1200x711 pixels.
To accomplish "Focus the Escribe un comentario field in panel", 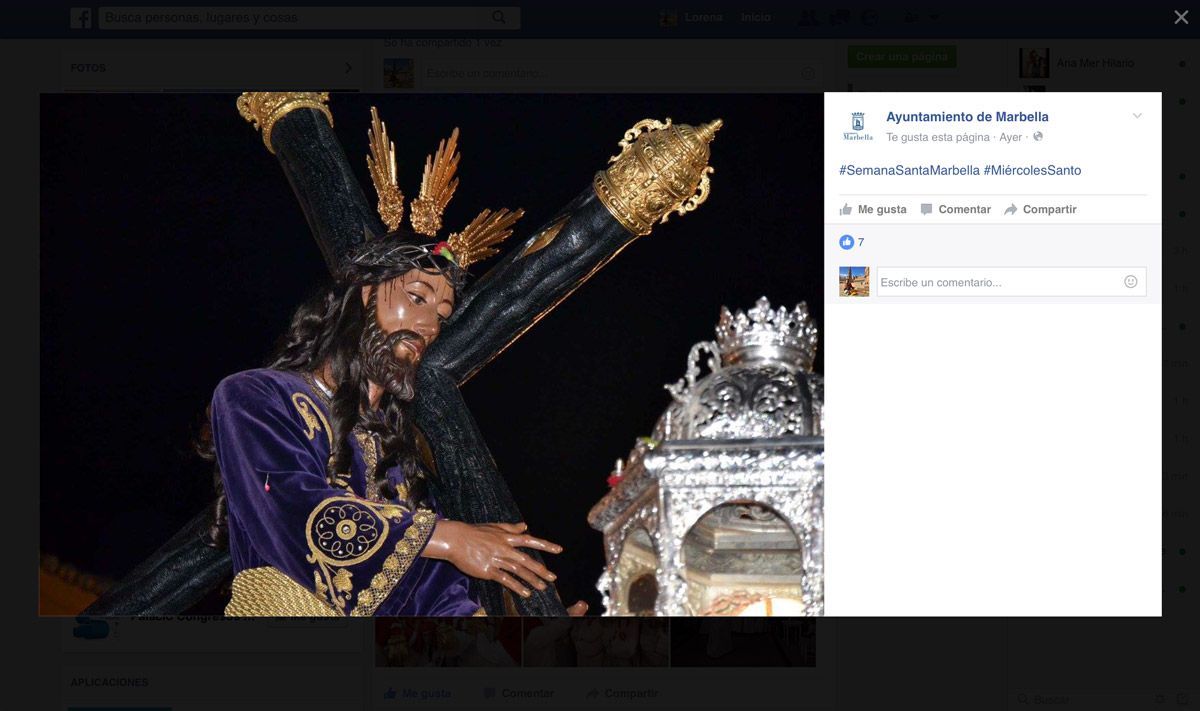I will pos(1011,282).
